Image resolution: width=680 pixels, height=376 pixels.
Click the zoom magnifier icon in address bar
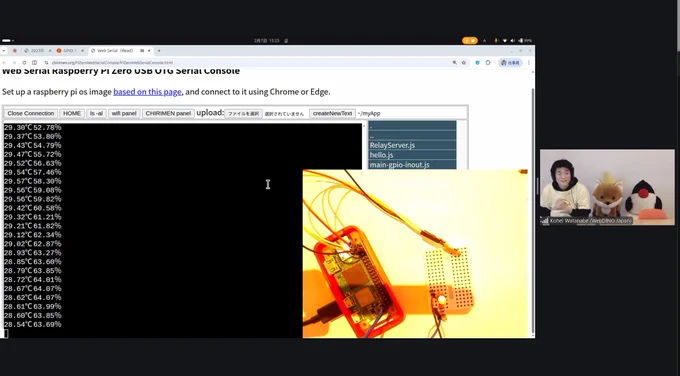click(x=454, y=62)
